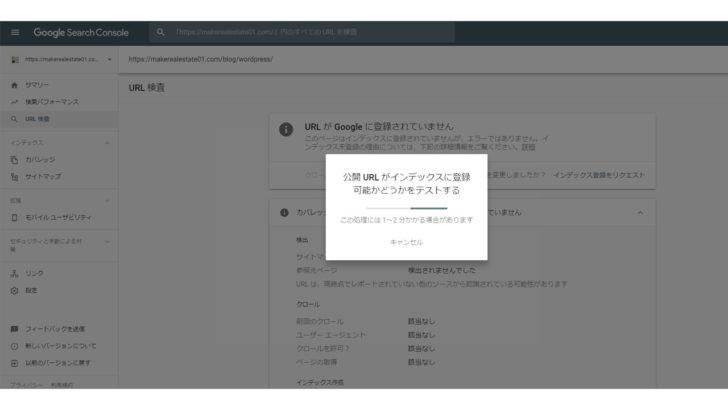Click フィードバックを送信 in sidebar
This screenshot has width=728, height=410.
point(55,329)
